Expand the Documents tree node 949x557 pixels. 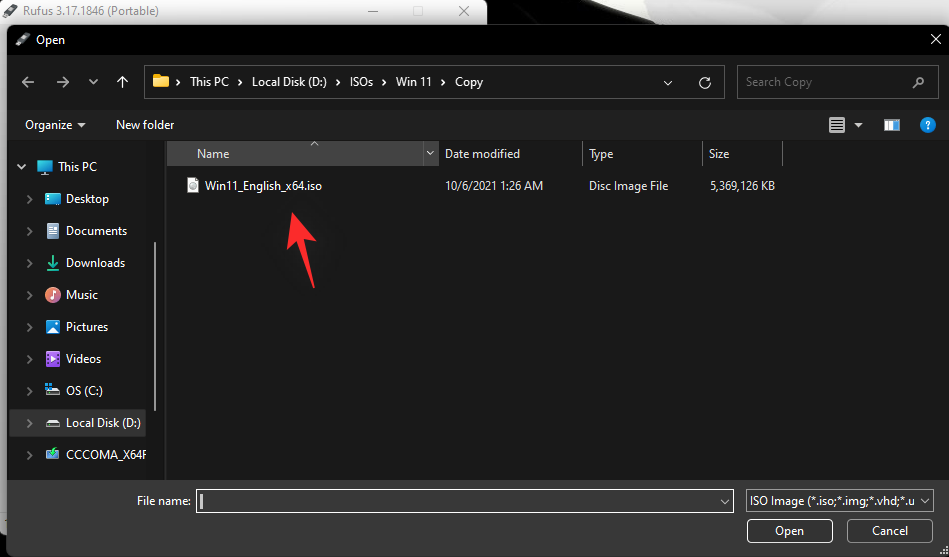click(29, 231)
